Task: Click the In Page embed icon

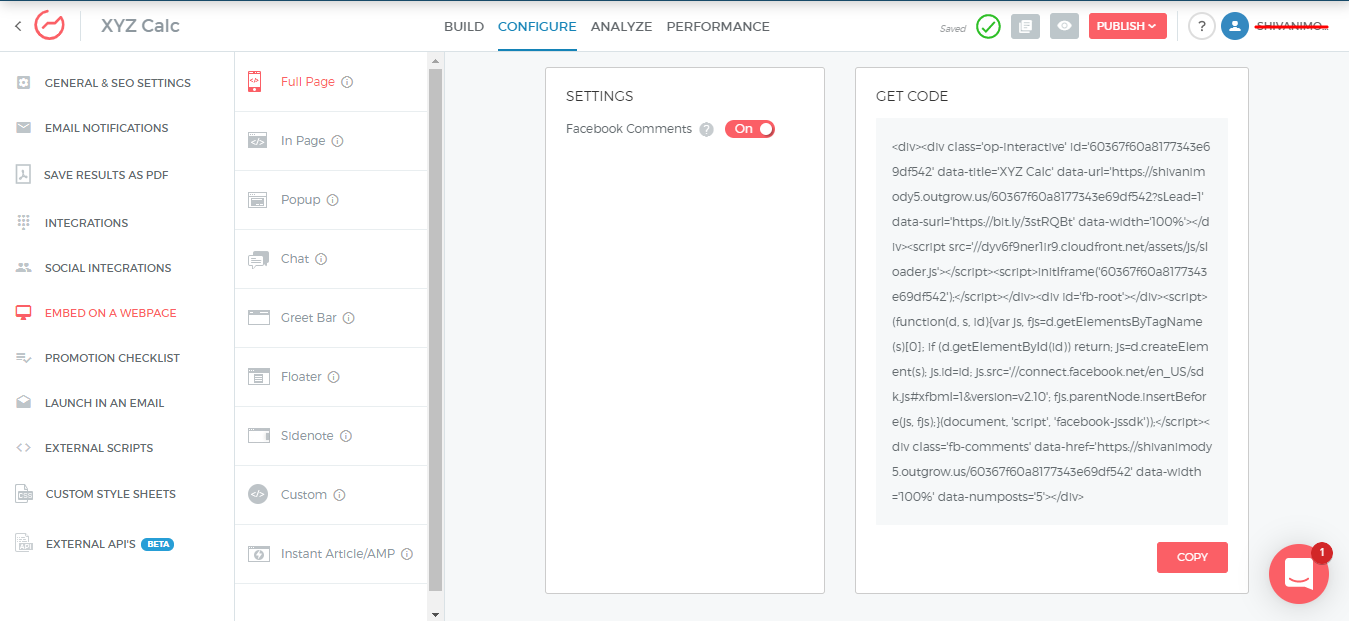Action: 257,141
